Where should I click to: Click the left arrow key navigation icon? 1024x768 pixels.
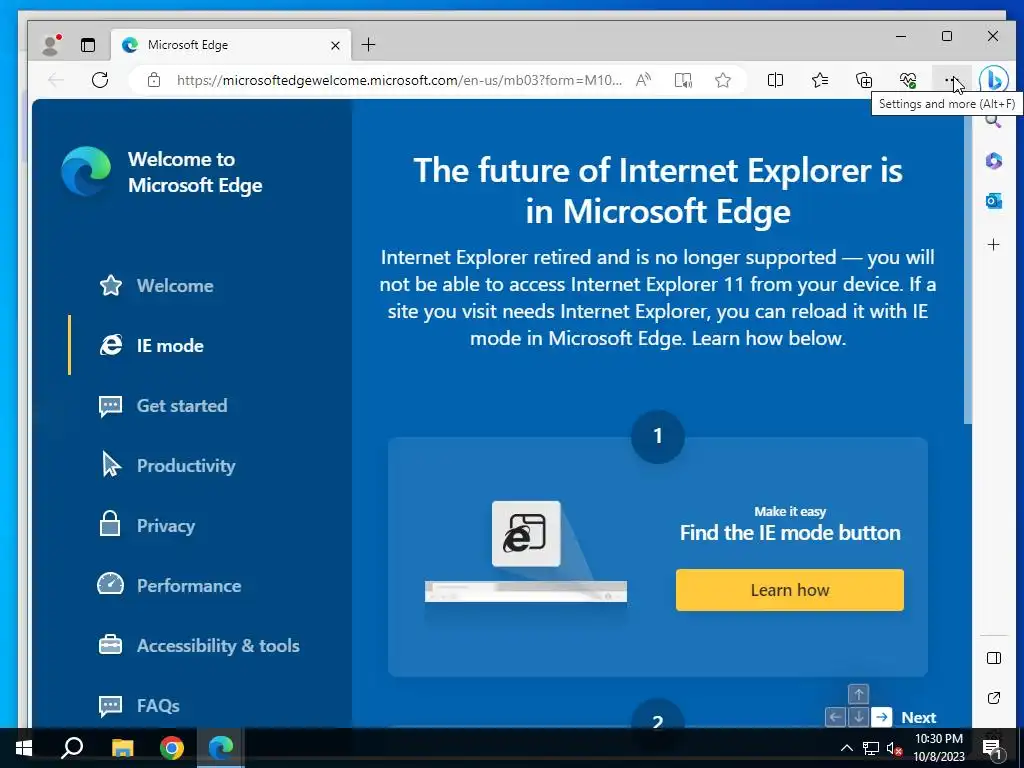[x=835, y=717]
